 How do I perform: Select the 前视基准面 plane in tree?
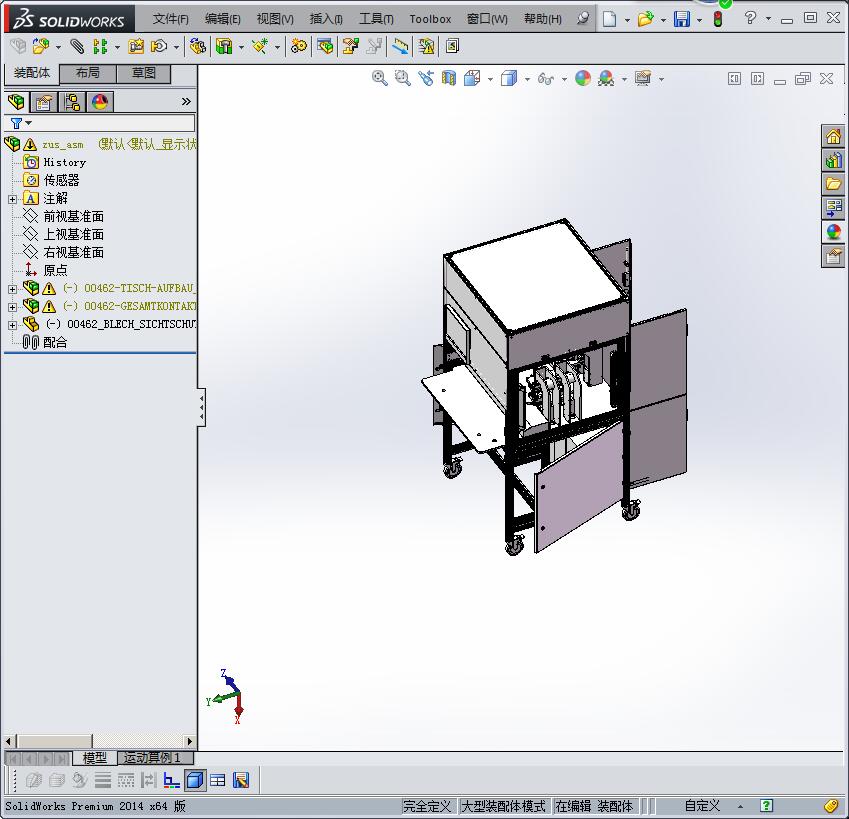(x=74, y=217)
